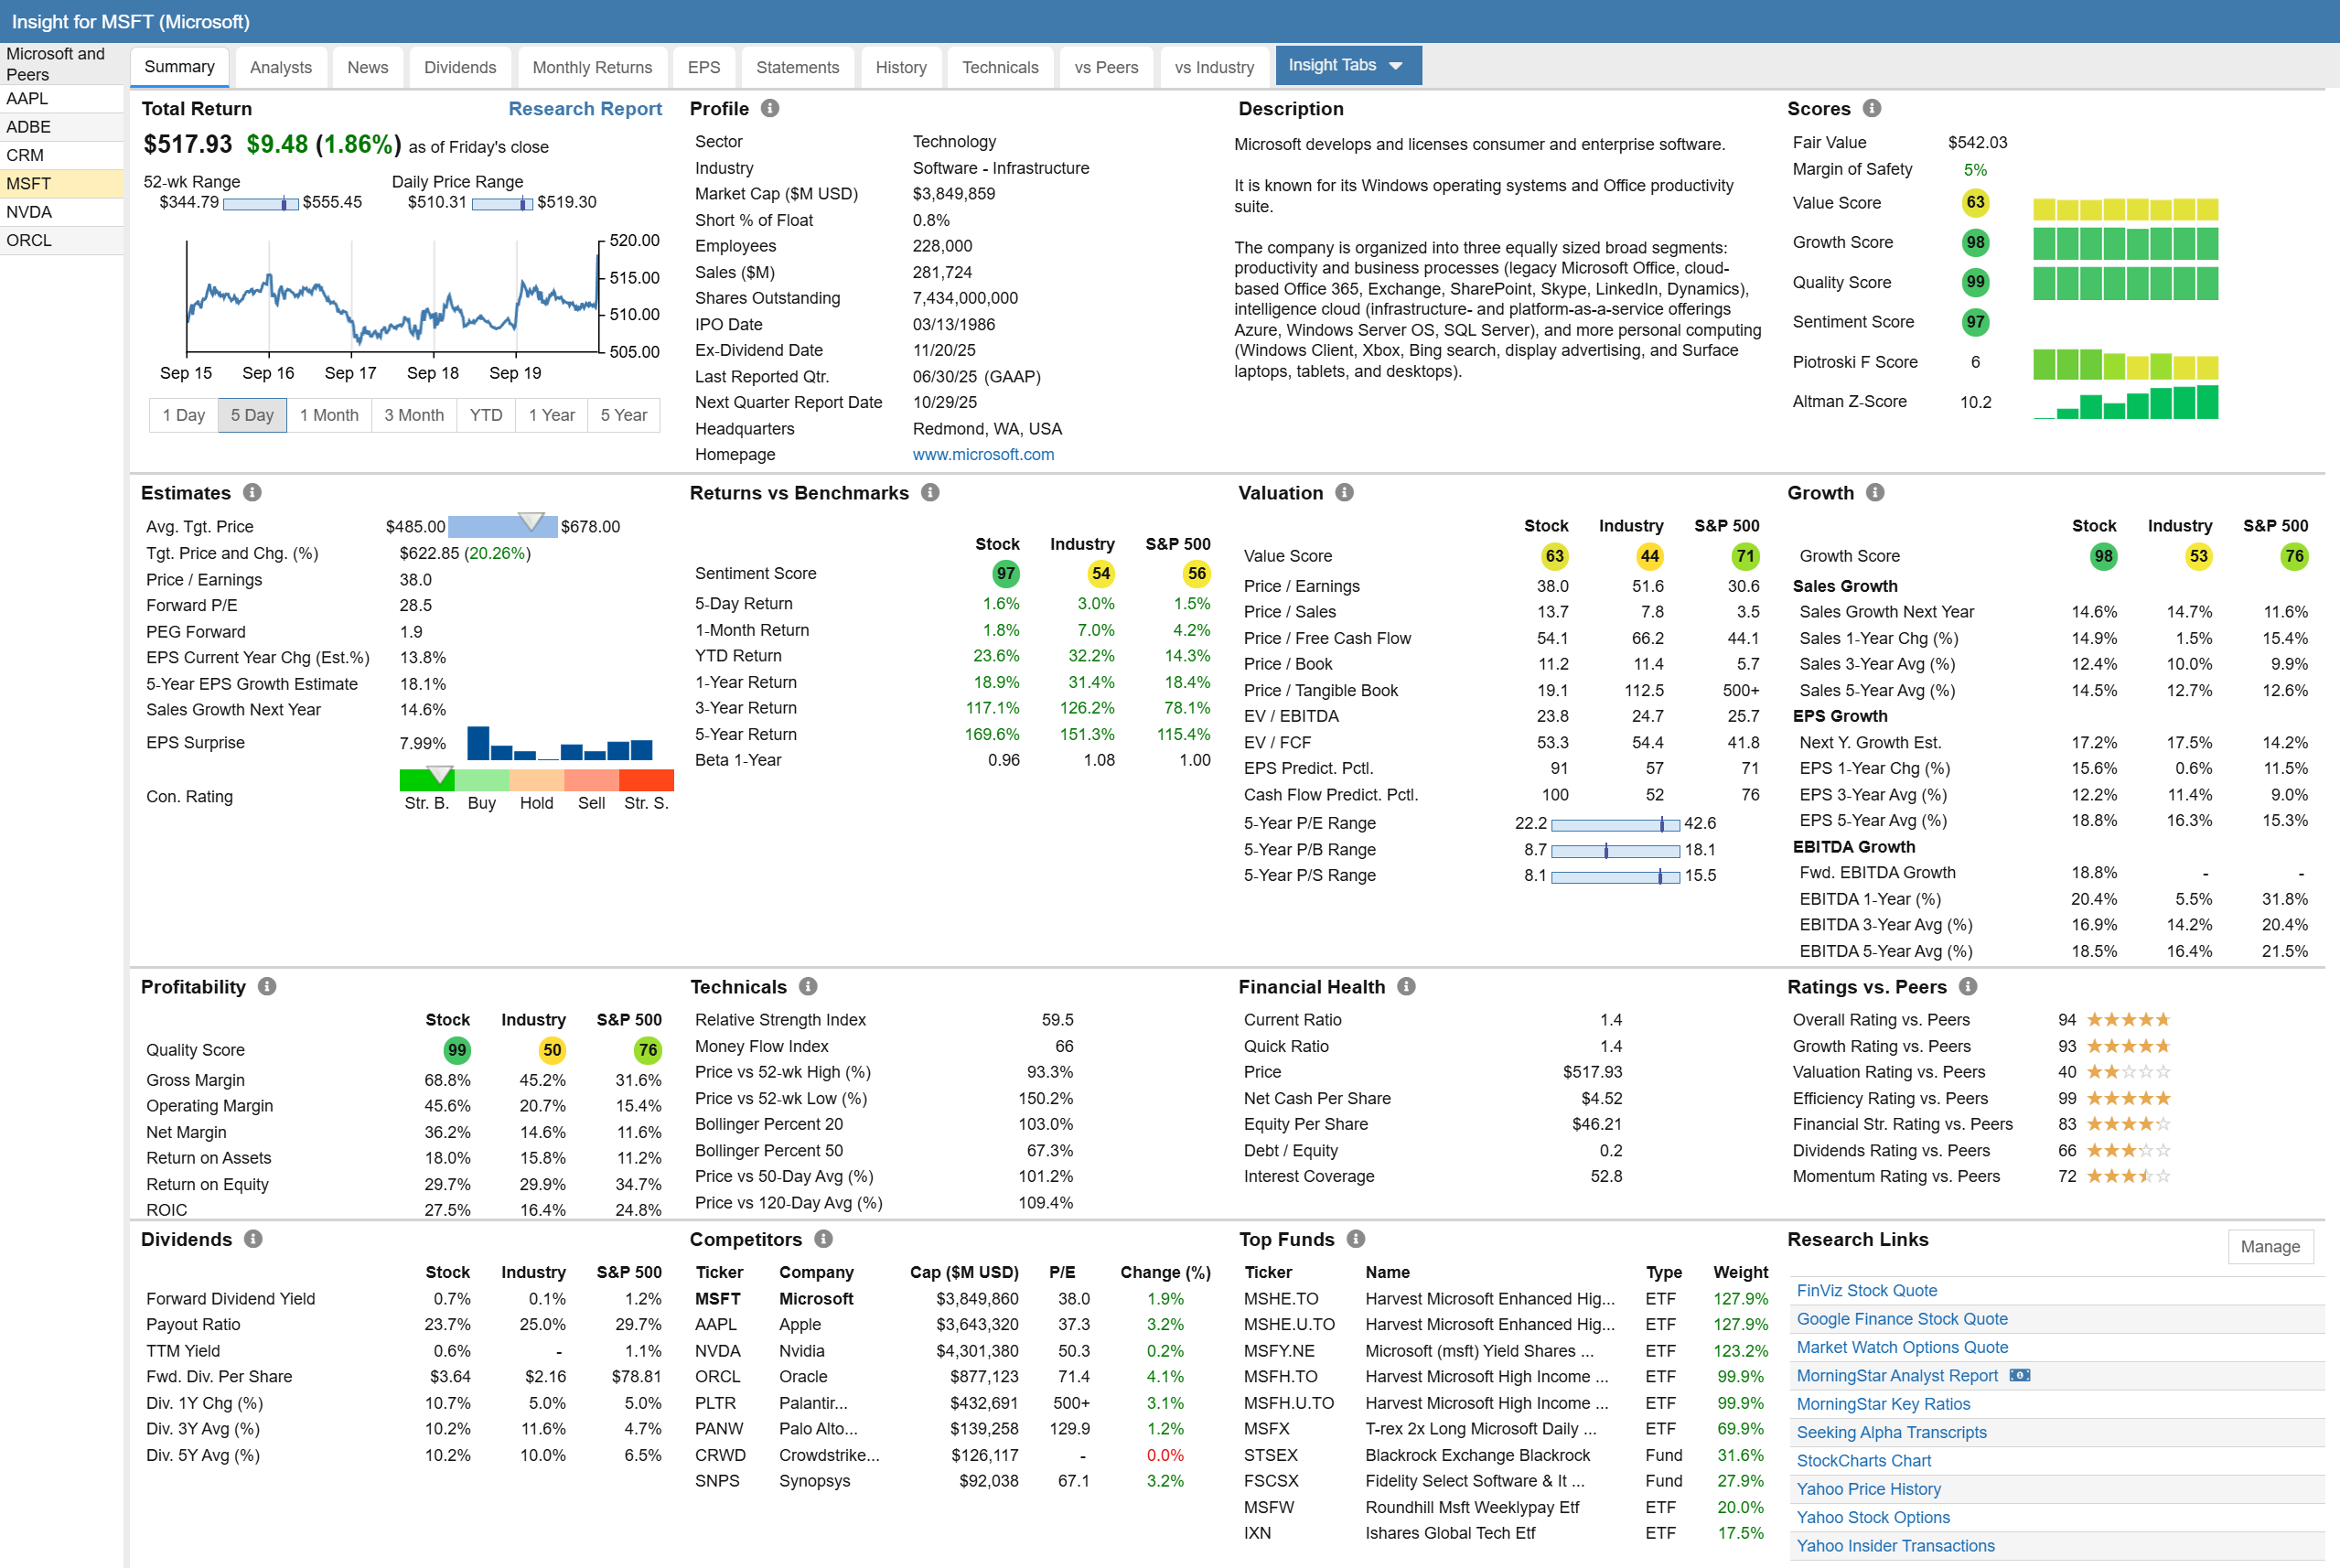Click the Valuation info icon
Screen dimensions: 2340x1568
(x=1344, y=492)
